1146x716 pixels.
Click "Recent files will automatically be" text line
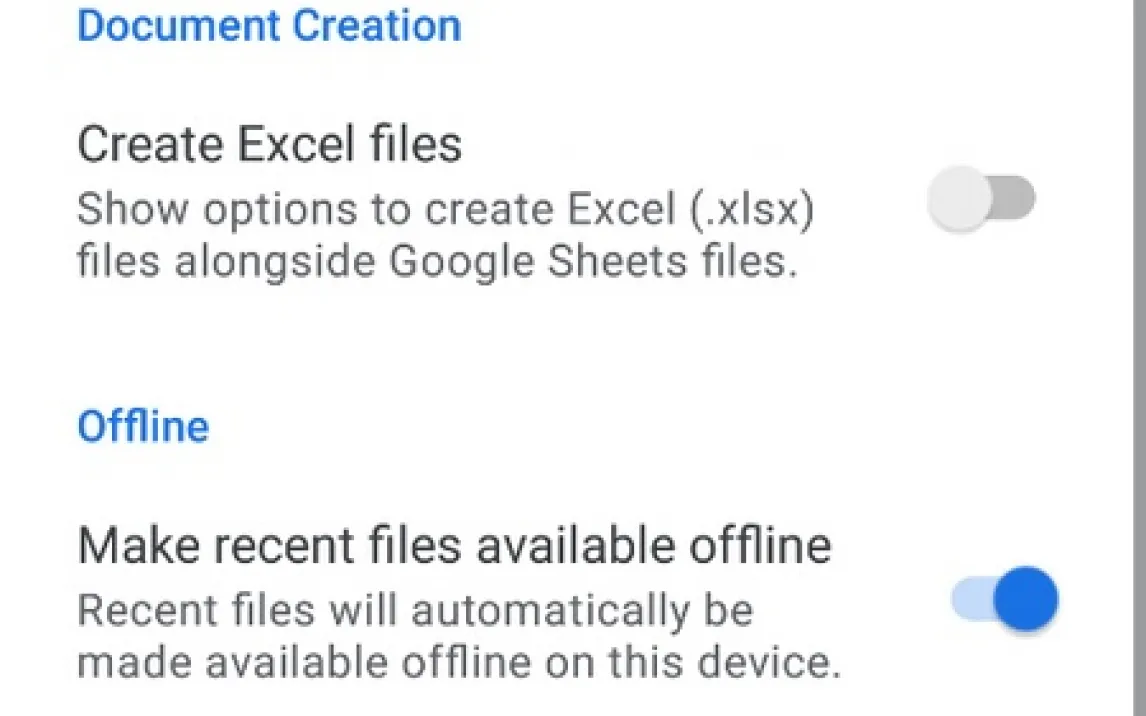click(415, 610)
